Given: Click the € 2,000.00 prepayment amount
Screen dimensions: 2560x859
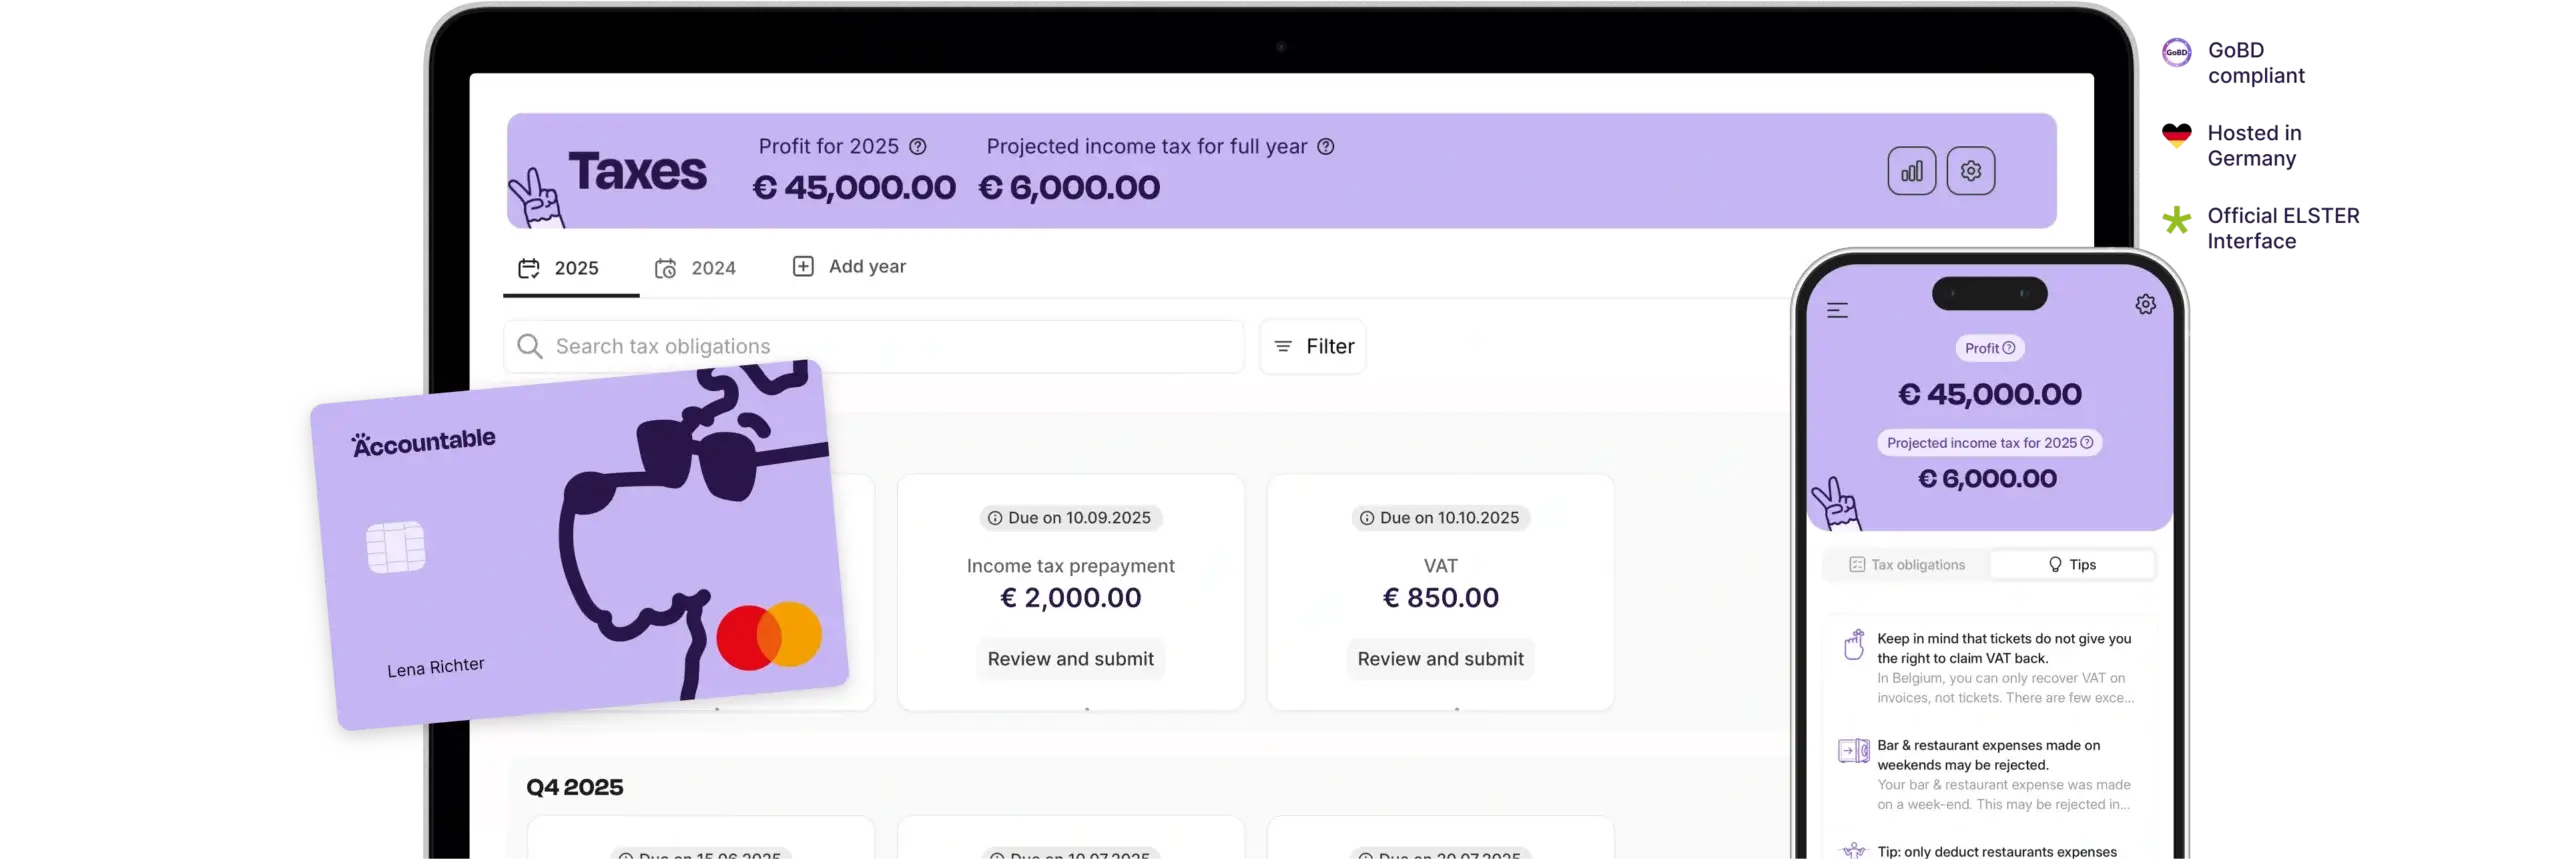Looking at the screenshot, I should tap(1070, 598).
